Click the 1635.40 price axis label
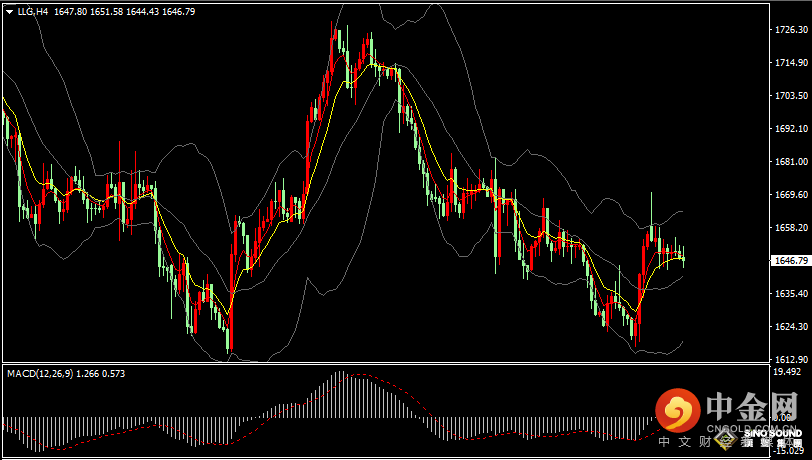812x460 pixels. (791, 294)
